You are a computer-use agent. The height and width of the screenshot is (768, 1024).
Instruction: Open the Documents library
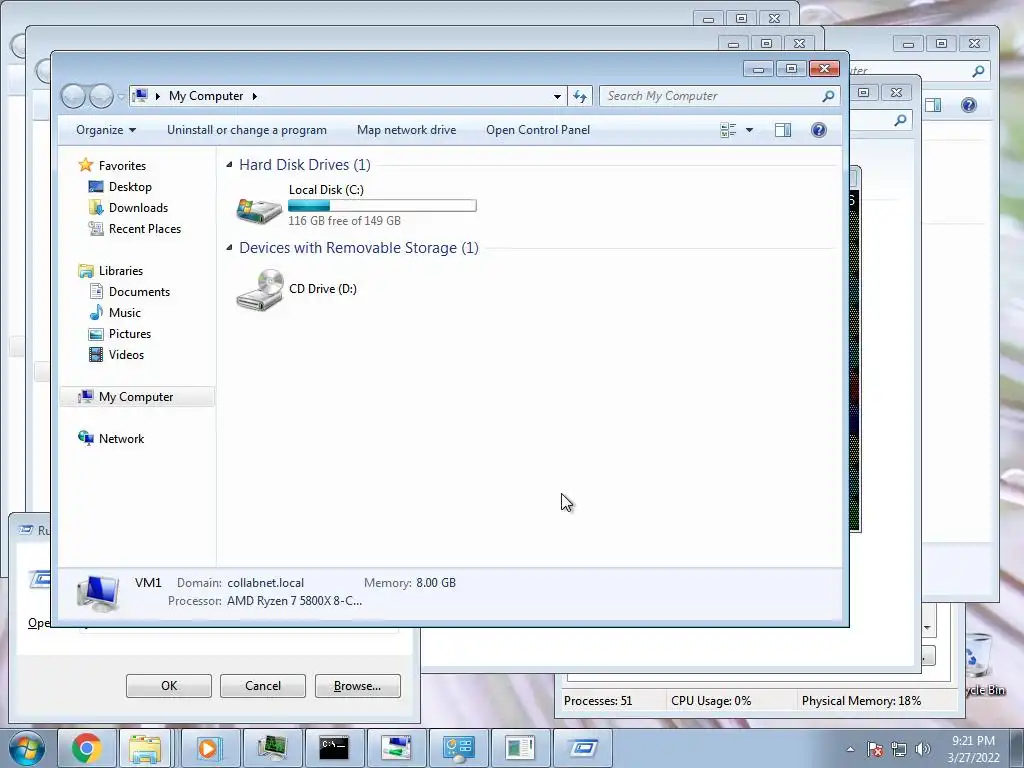click(139, 292)
